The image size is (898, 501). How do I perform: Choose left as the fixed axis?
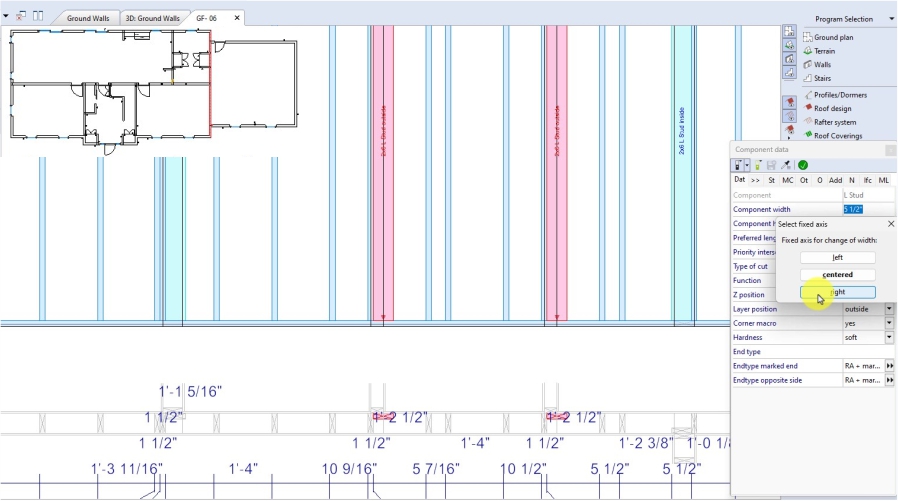tap(838, 257)
